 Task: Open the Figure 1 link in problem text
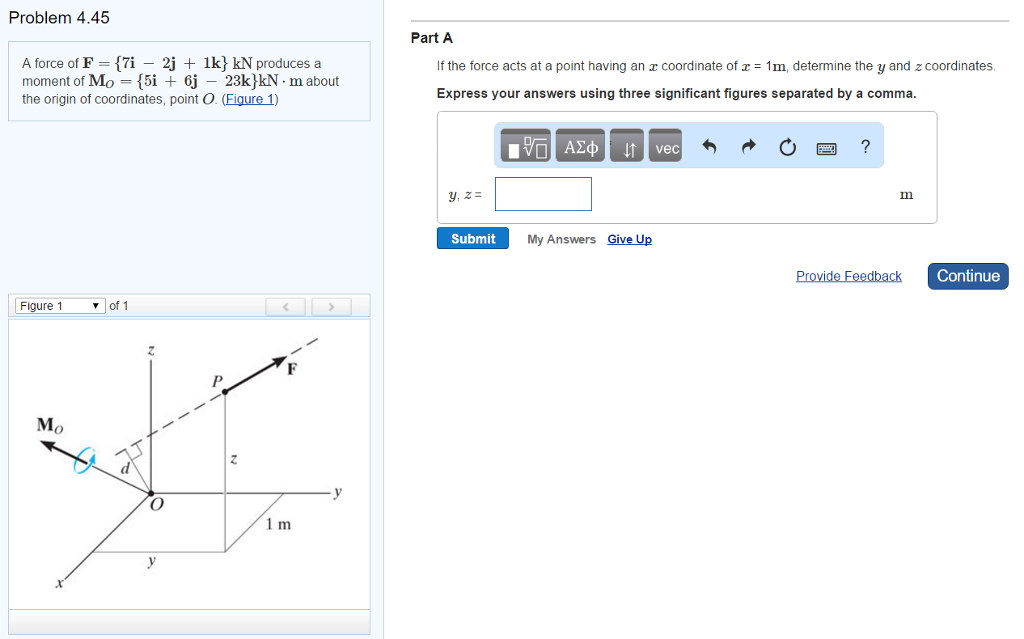[x=250, y=99]
